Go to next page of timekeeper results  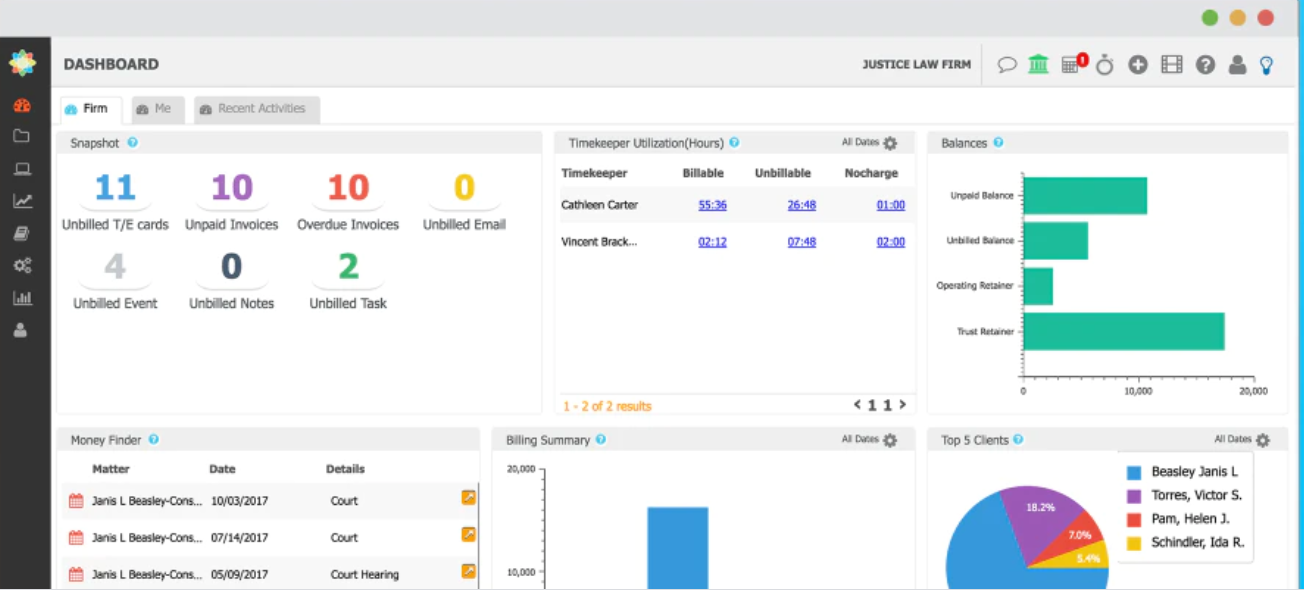point(902,405)
